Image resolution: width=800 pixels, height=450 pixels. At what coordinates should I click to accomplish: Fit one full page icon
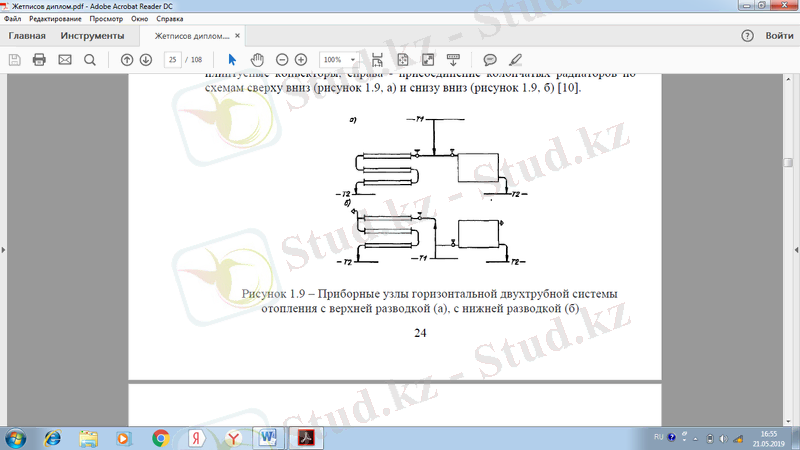pos(403,60)
